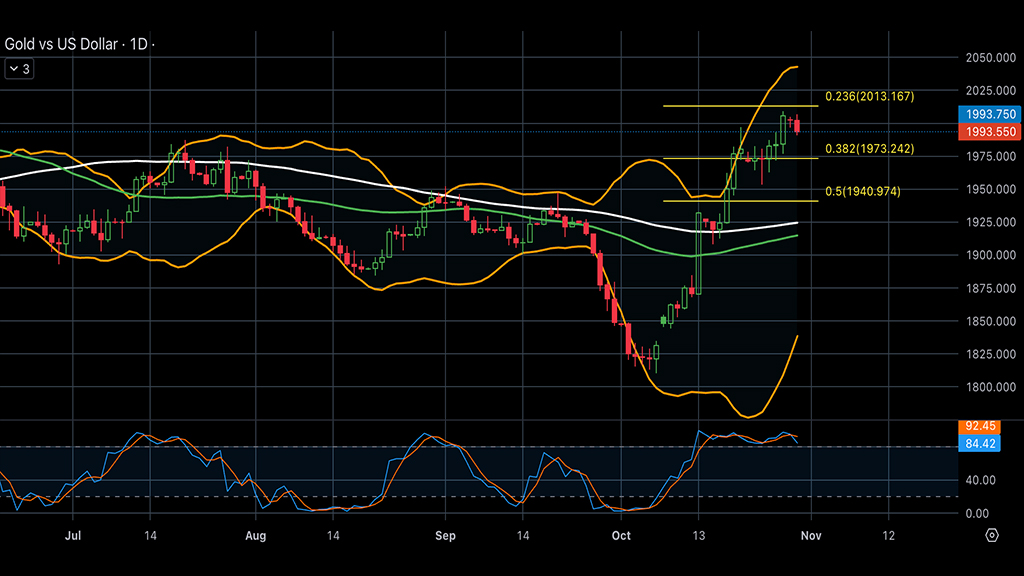Select the 0.382(1973.242) Fibonacci label
Viewport: 1024px width, 576px height.
point(869,149)
